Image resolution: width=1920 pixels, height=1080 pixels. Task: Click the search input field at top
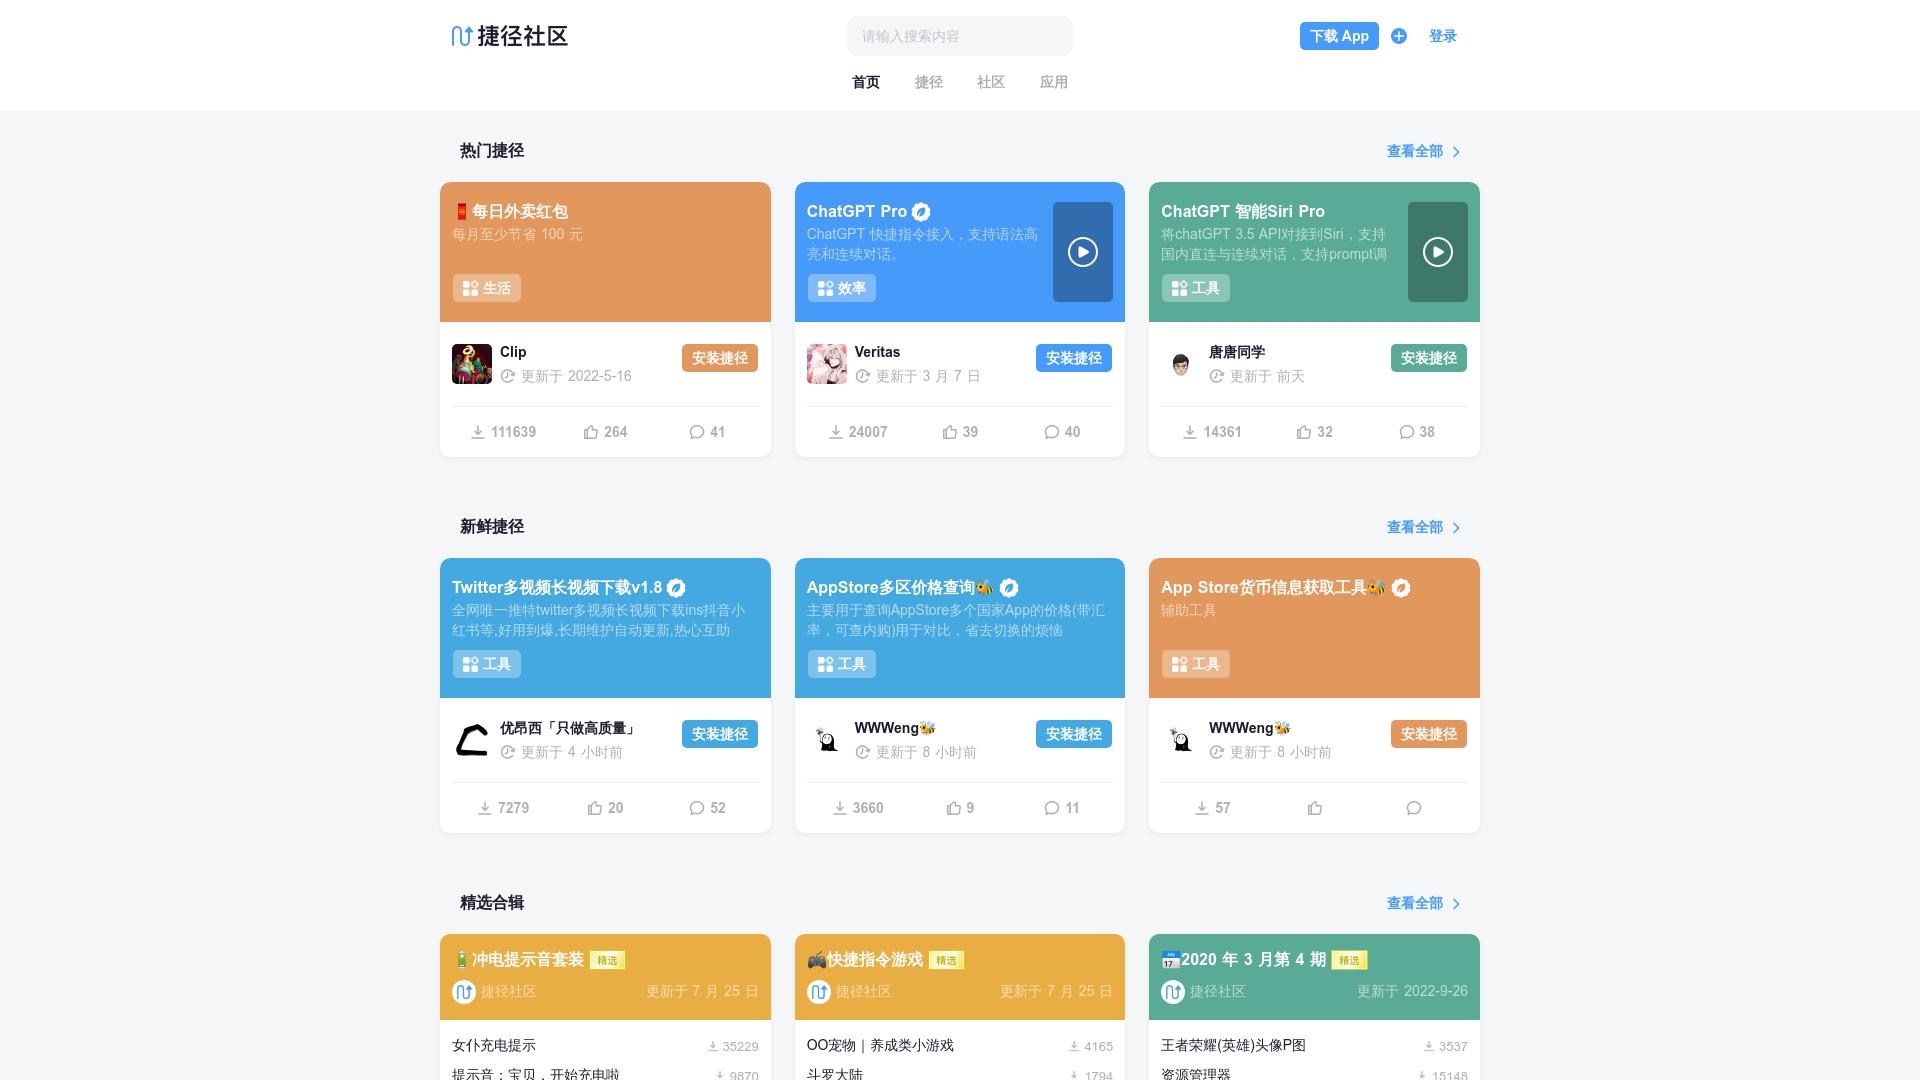click(960, 36)
